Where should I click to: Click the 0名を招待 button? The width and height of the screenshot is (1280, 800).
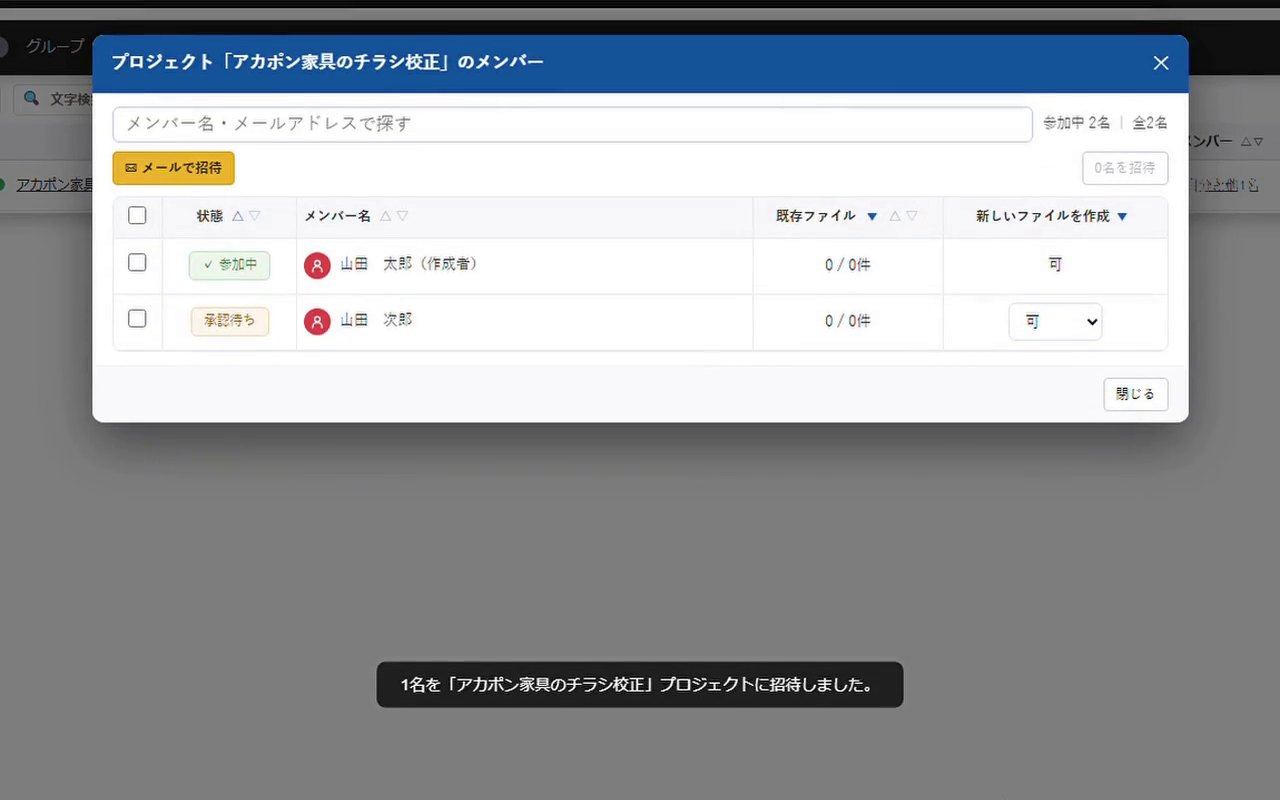point(1125,168)
